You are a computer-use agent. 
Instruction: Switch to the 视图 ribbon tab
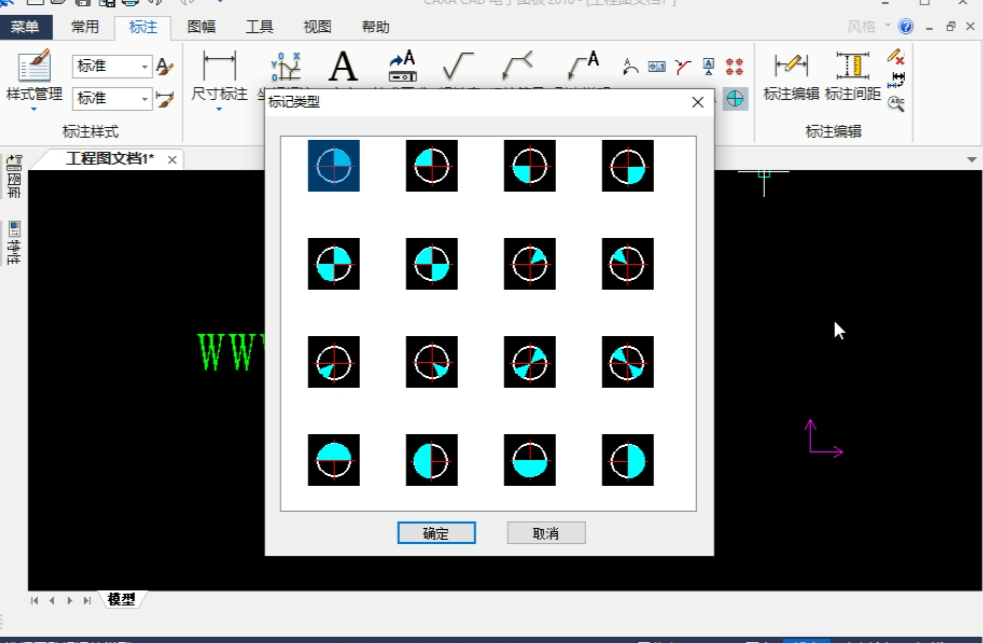click(x=317, y=27)
